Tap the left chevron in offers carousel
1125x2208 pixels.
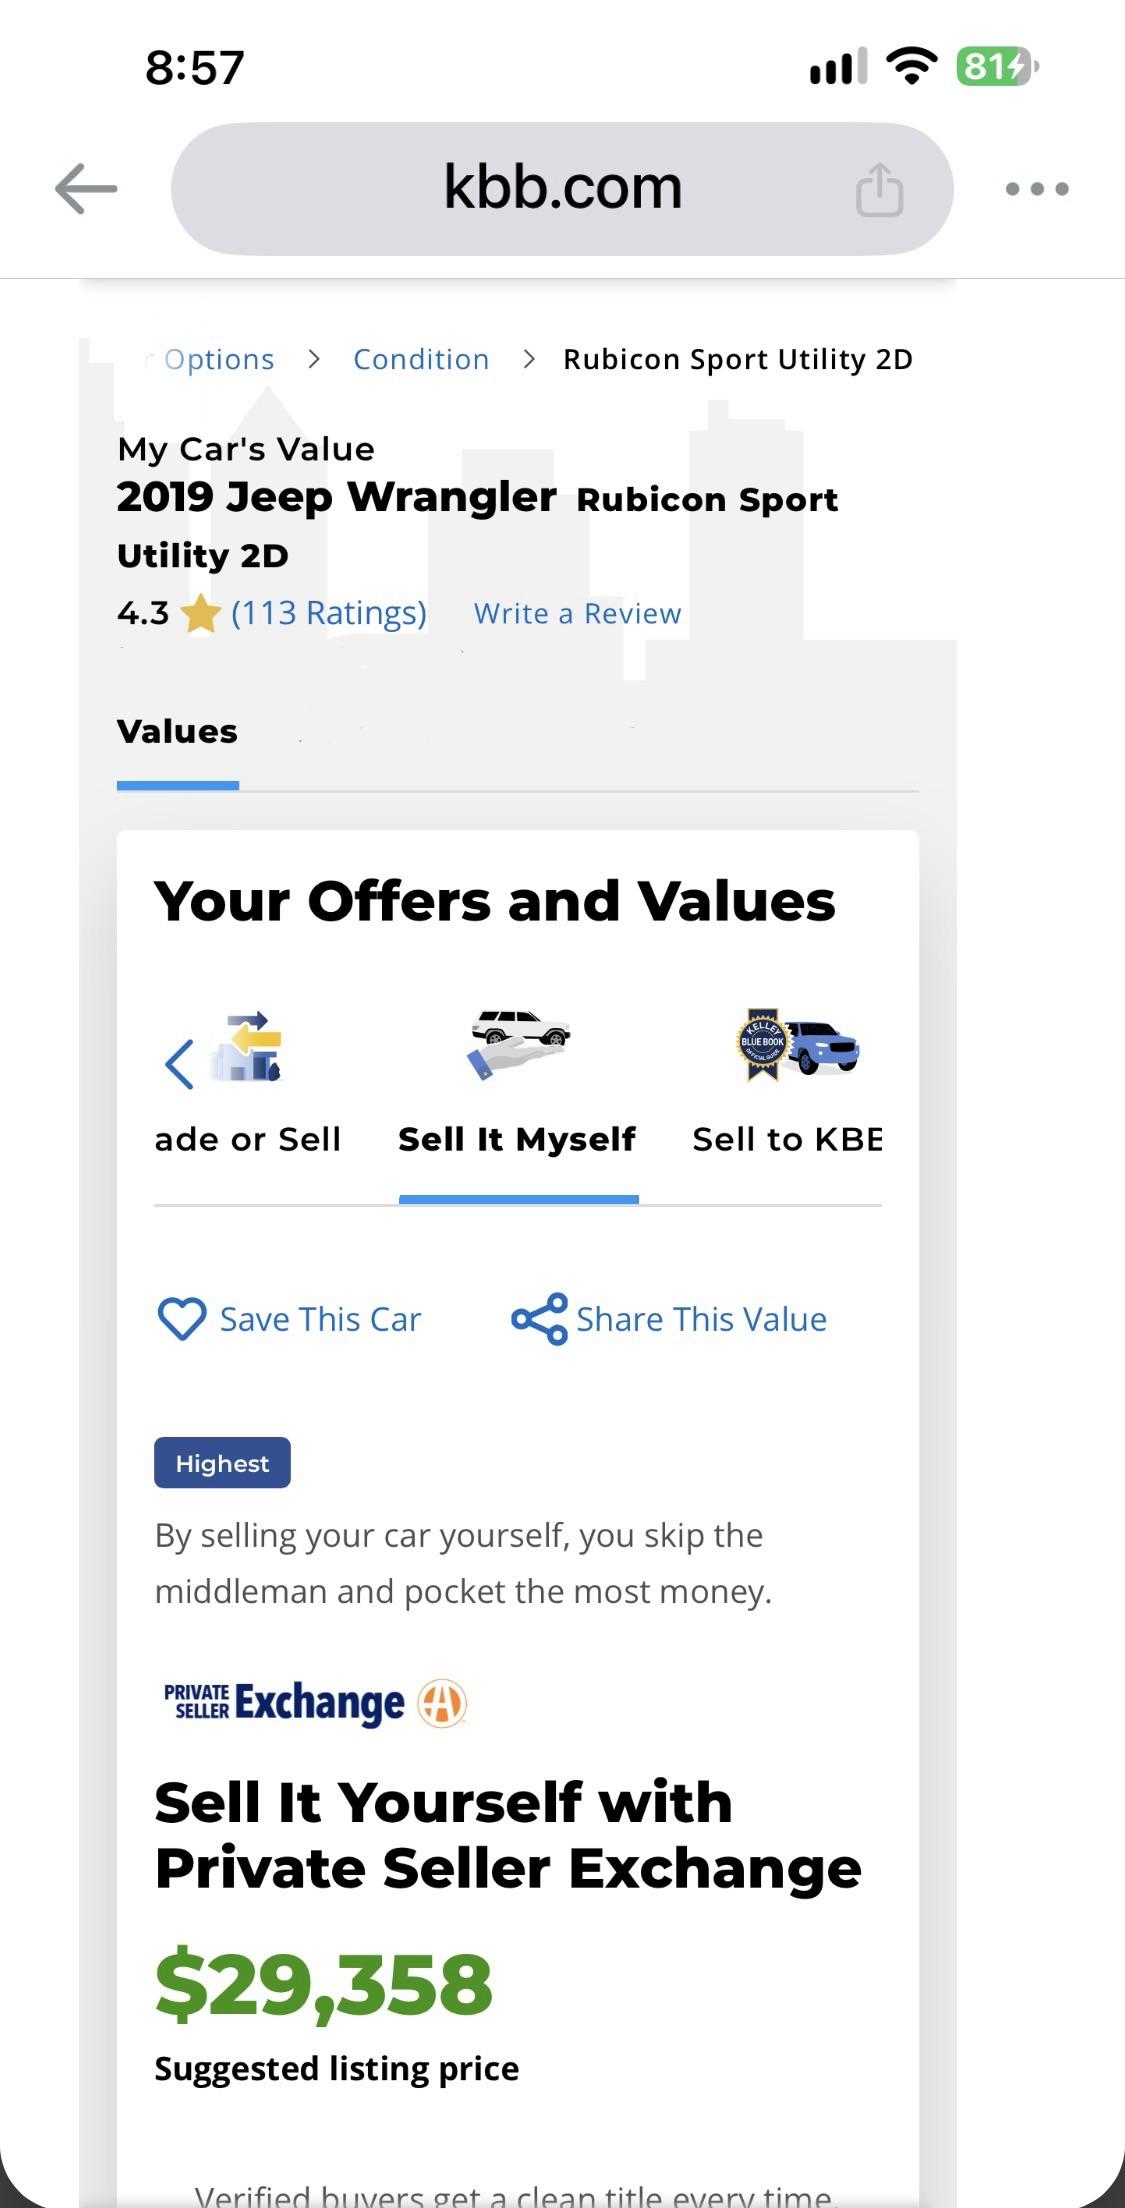[179, 1063]
